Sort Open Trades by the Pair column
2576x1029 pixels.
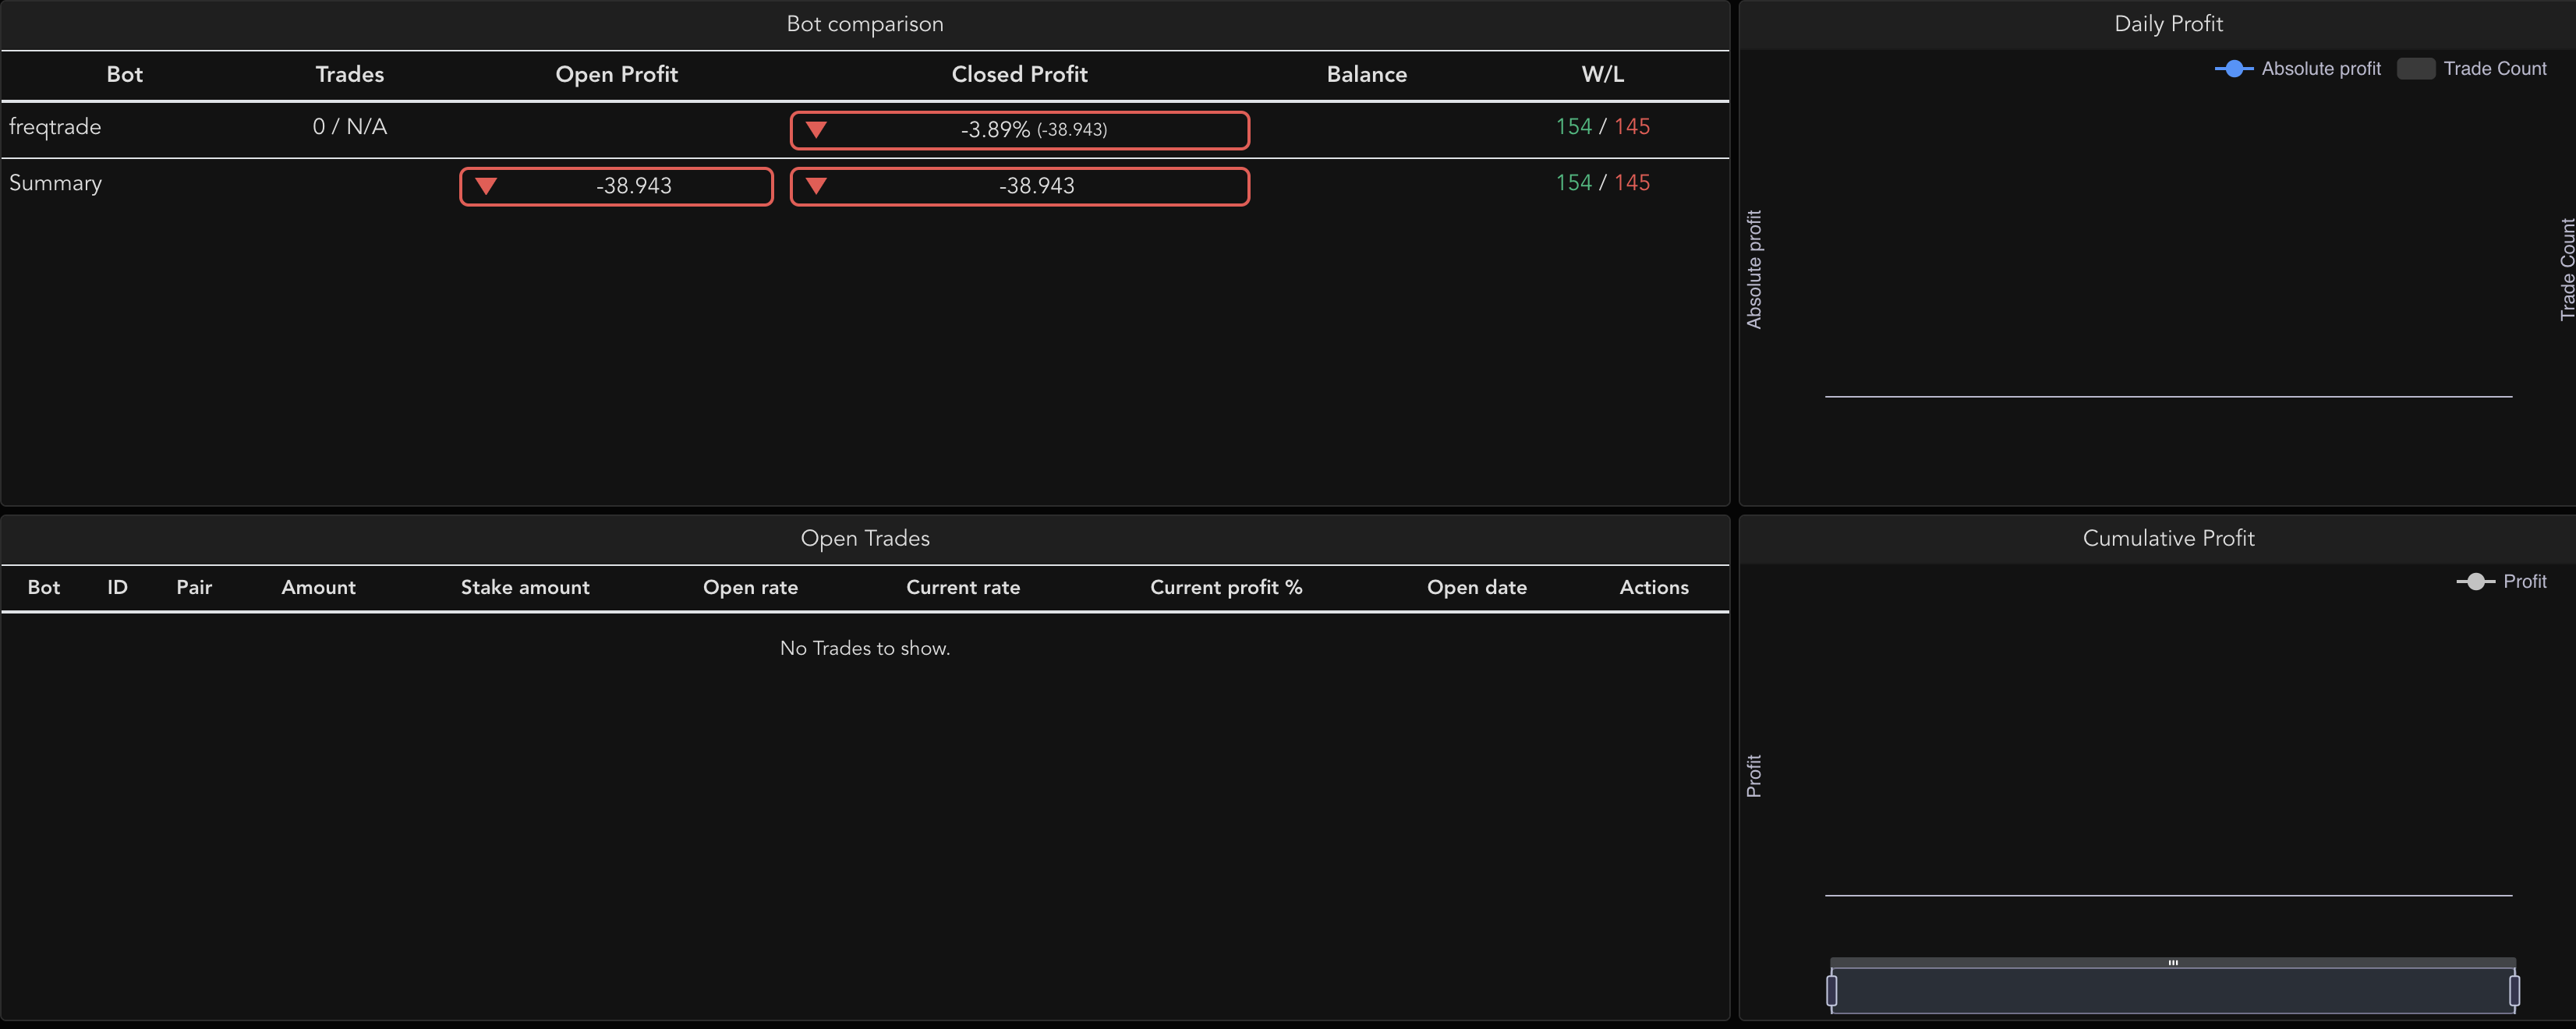coord(194,588)
